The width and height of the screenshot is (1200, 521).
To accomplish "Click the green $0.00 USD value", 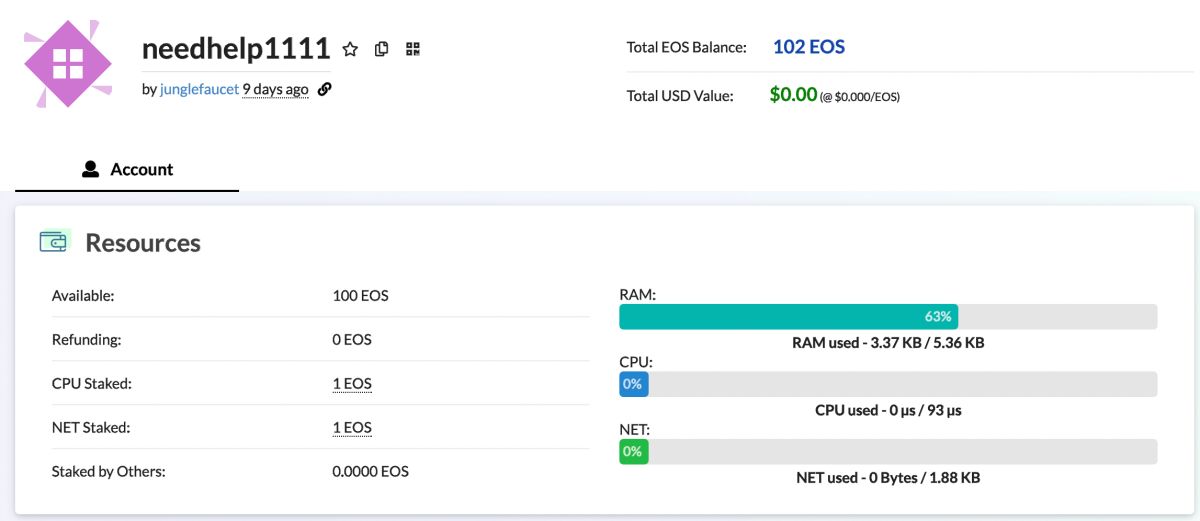I will tap(793, 95).
